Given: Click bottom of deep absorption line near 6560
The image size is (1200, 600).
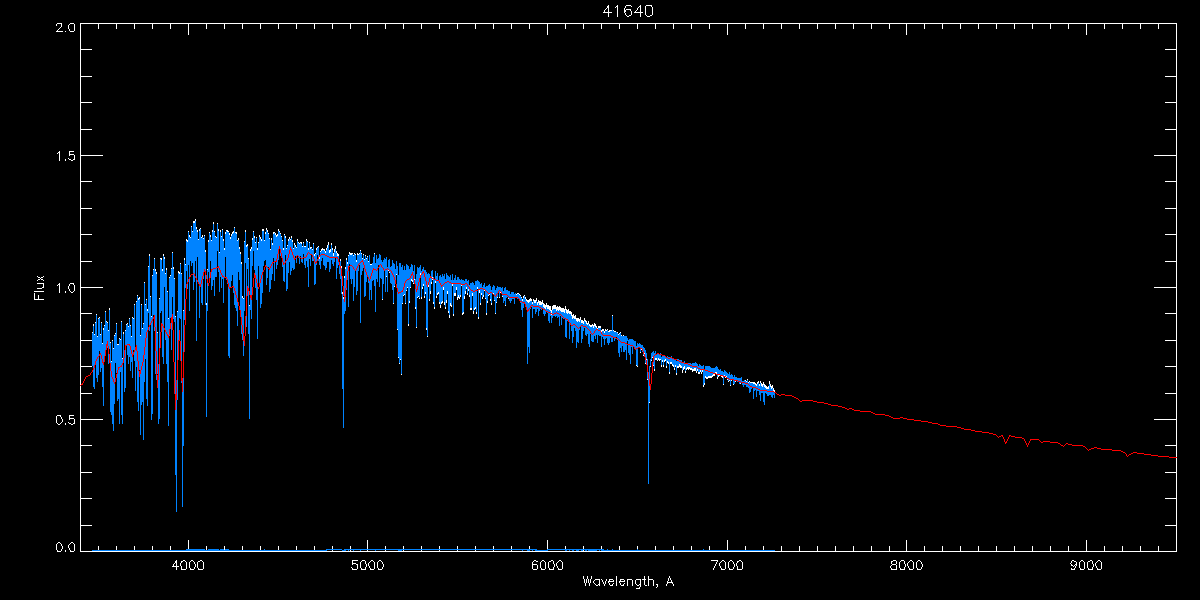Looking at the screenshot, I should [x=648, y=481].
